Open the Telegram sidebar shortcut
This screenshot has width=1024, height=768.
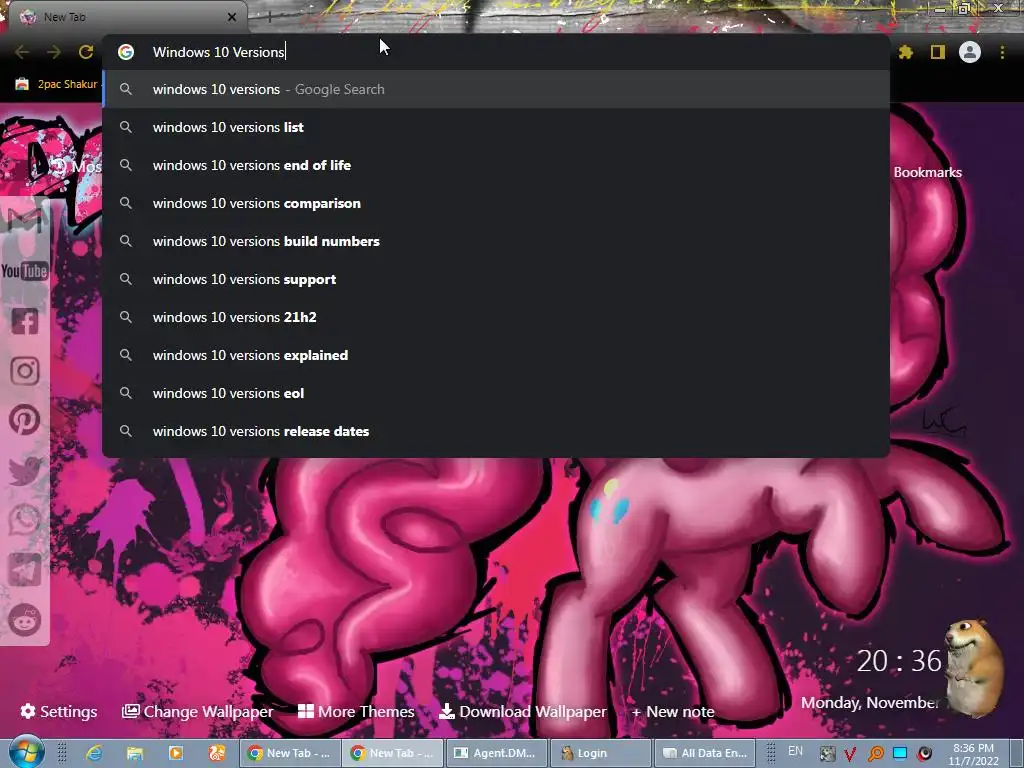click(x=25, y=570)
